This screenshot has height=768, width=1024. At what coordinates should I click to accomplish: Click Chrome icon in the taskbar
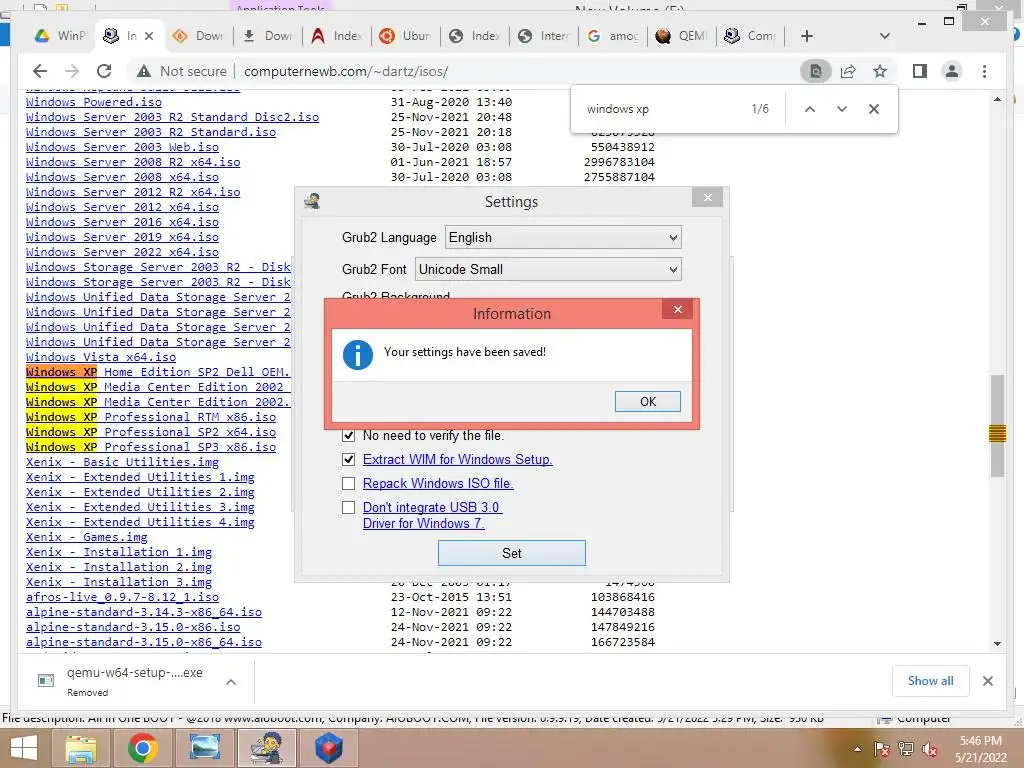(142, 748)
